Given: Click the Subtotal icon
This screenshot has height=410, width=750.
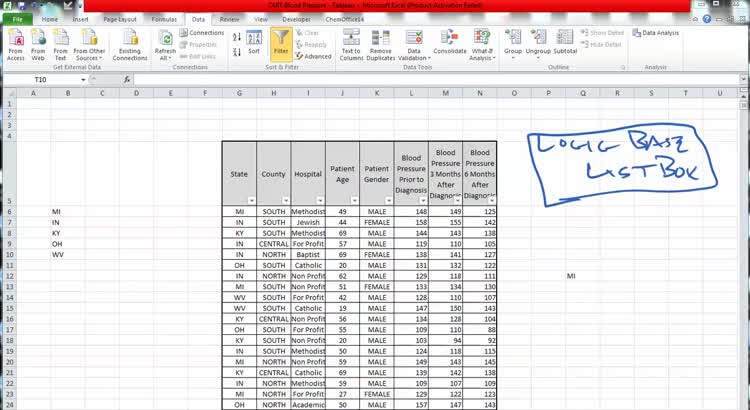Looking at the screenshot, I should click(x=565, y=43).
